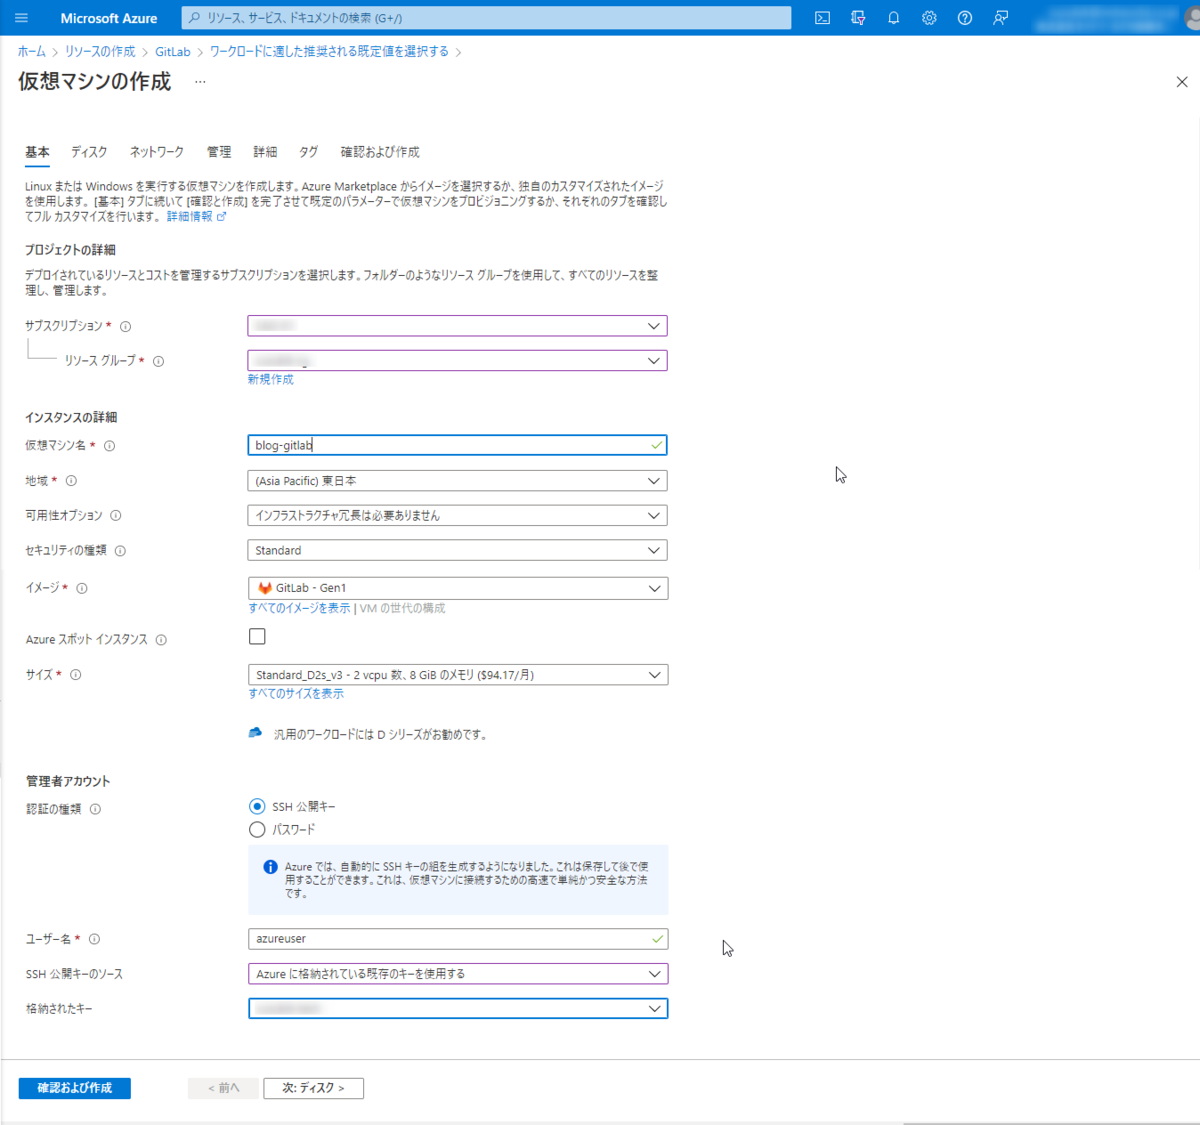Switch to the ディスク tab
1200x1125 pixels.
click(x=88, y=151)
